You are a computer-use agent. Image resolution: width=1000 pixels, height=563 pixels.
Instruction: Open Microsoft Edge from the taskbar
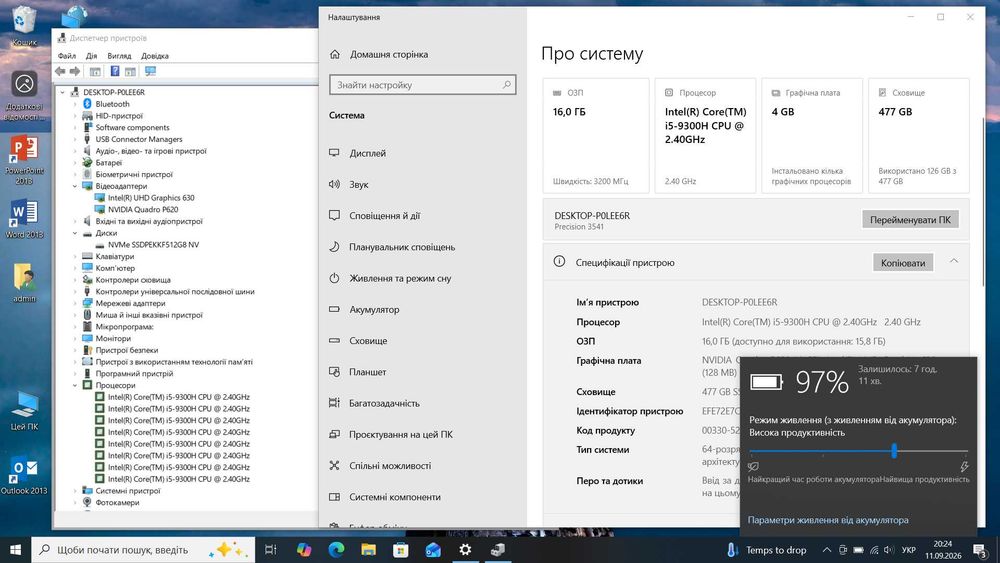coord(336,550)
